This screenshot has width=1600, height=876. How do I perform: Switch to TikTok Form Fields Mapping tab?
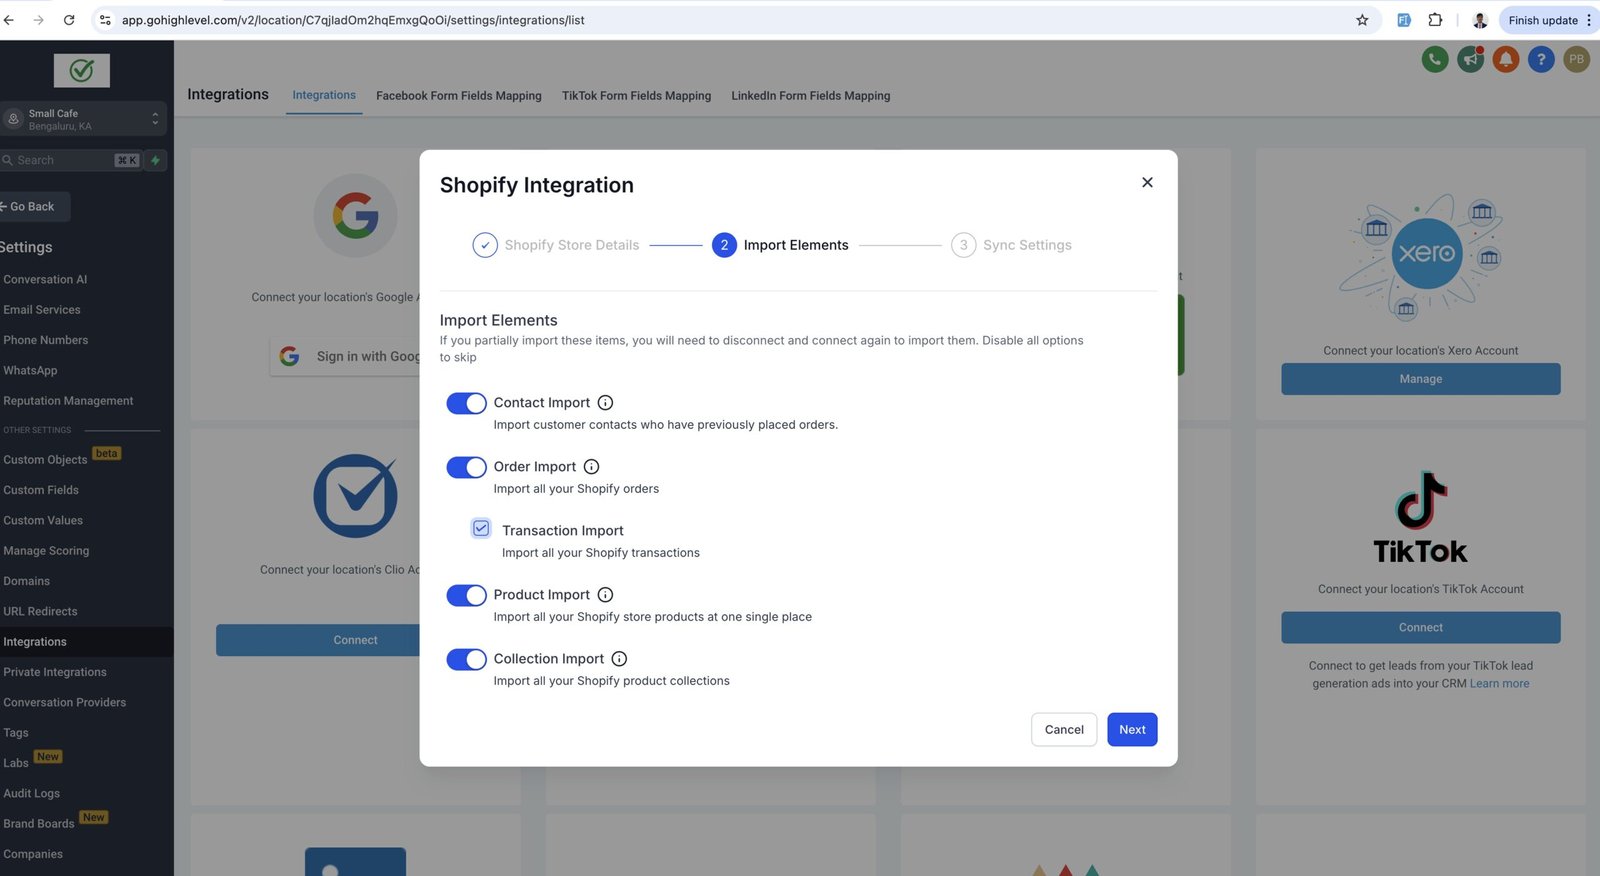(636, 96)
